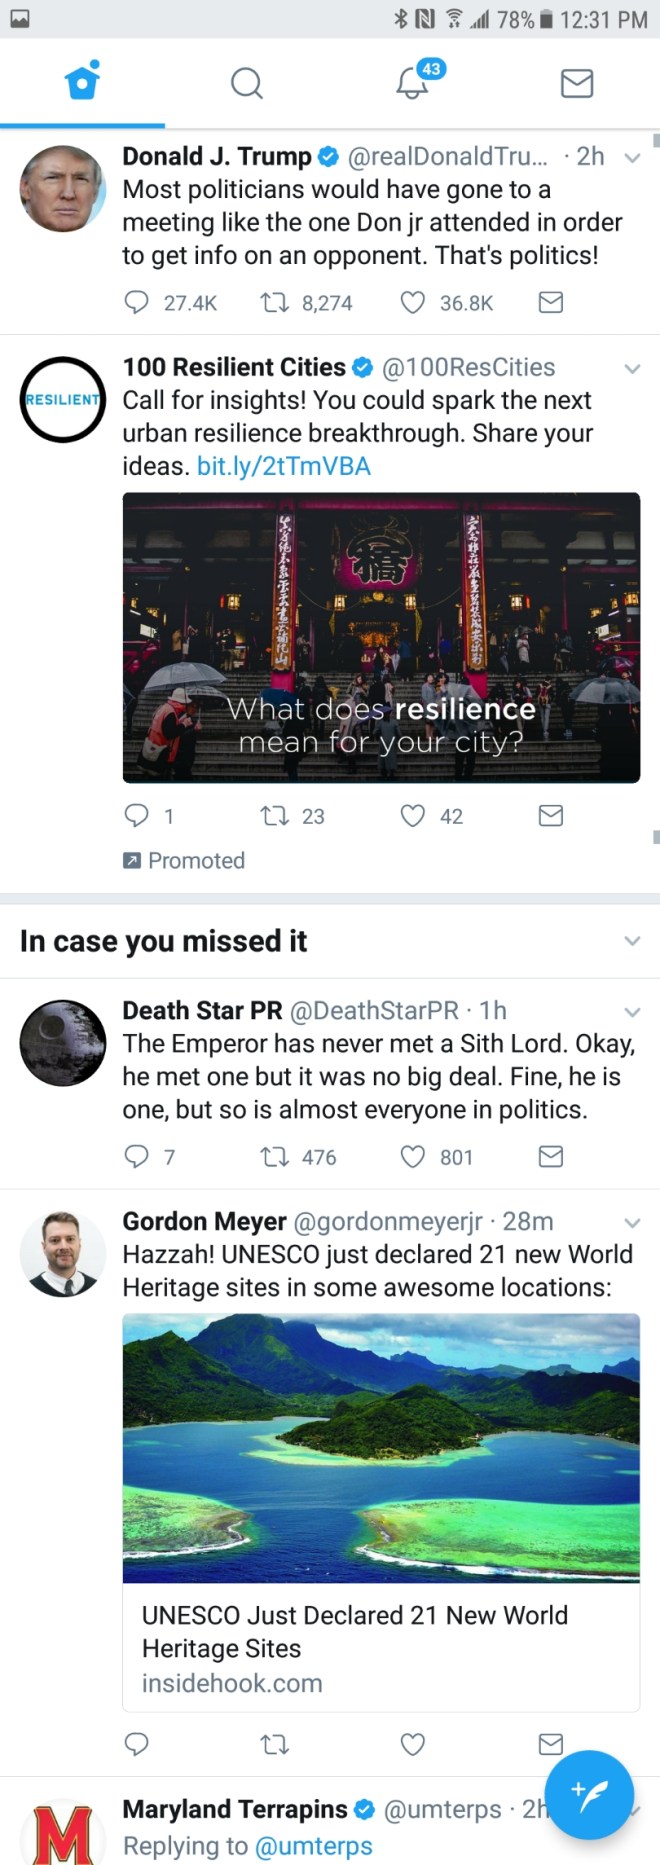Tap the compose new tweet button
This screenshot has width=660, height=1865.
coord(590,1794)
